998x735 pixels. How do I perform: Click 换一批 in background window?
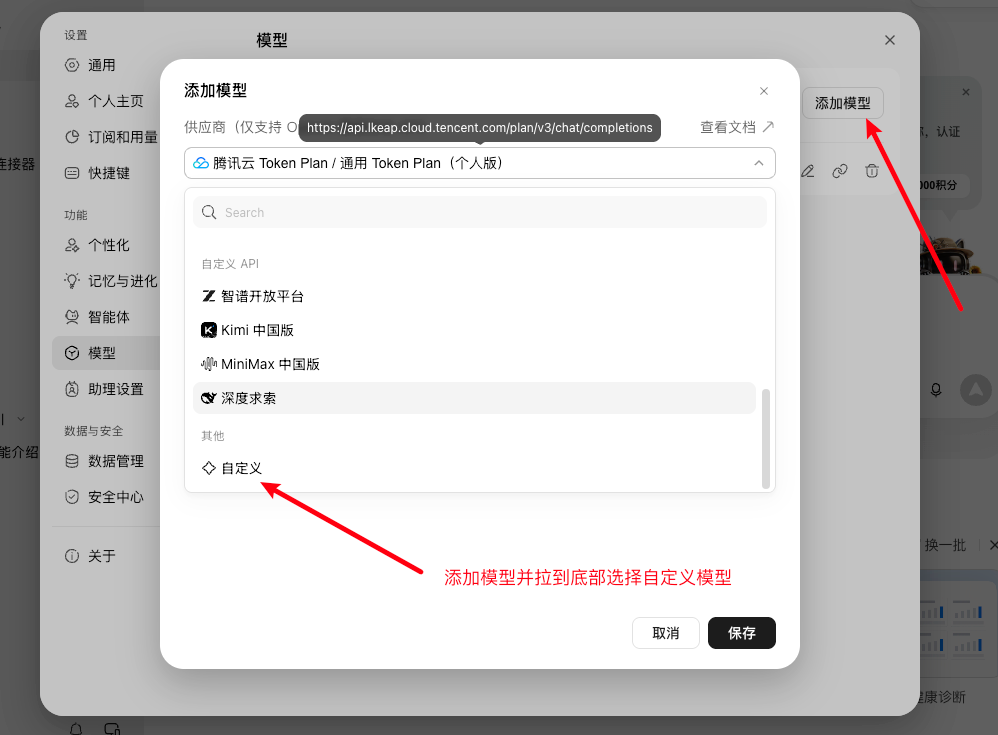coord(945,545)
